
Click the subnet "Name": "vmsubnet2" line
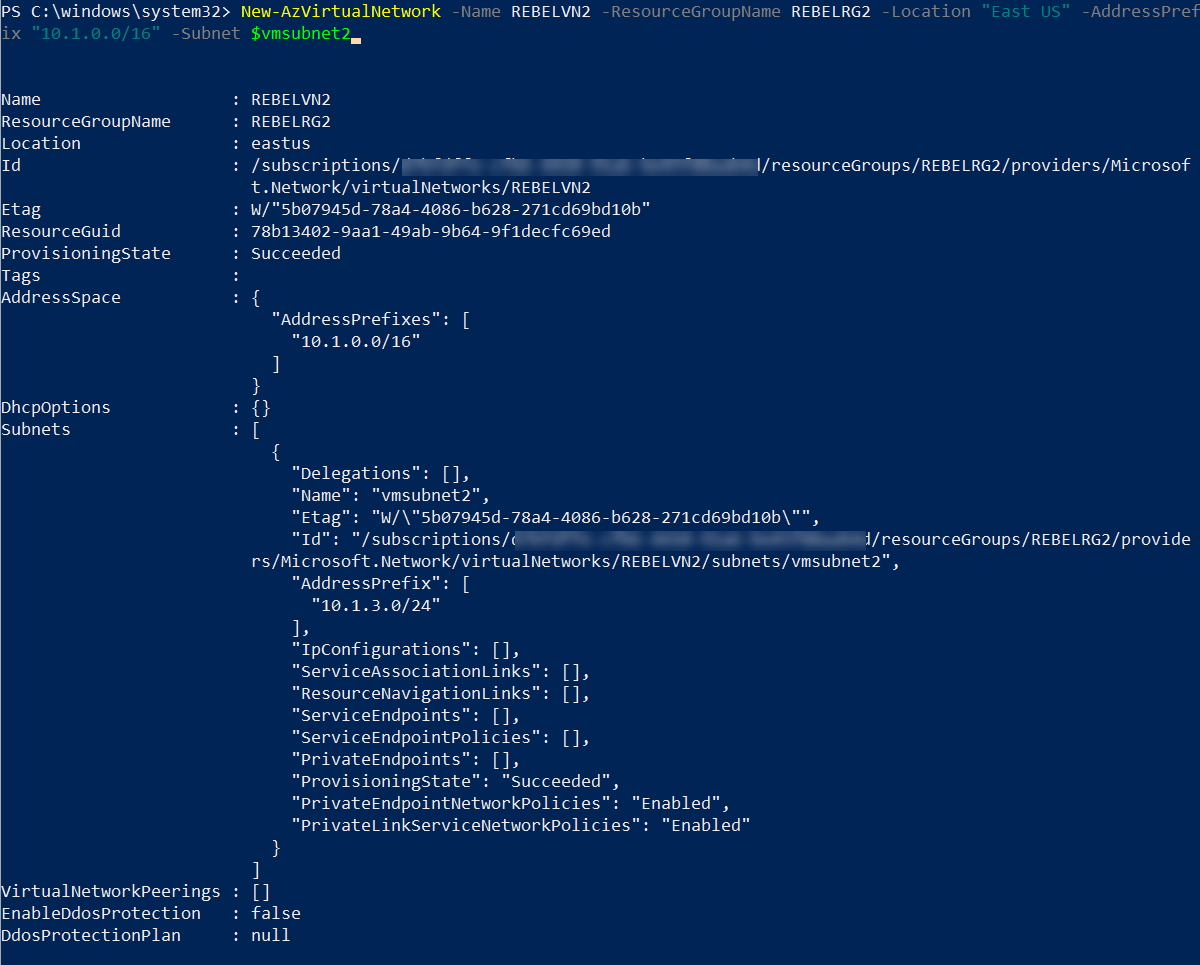(x=390, y=496)
